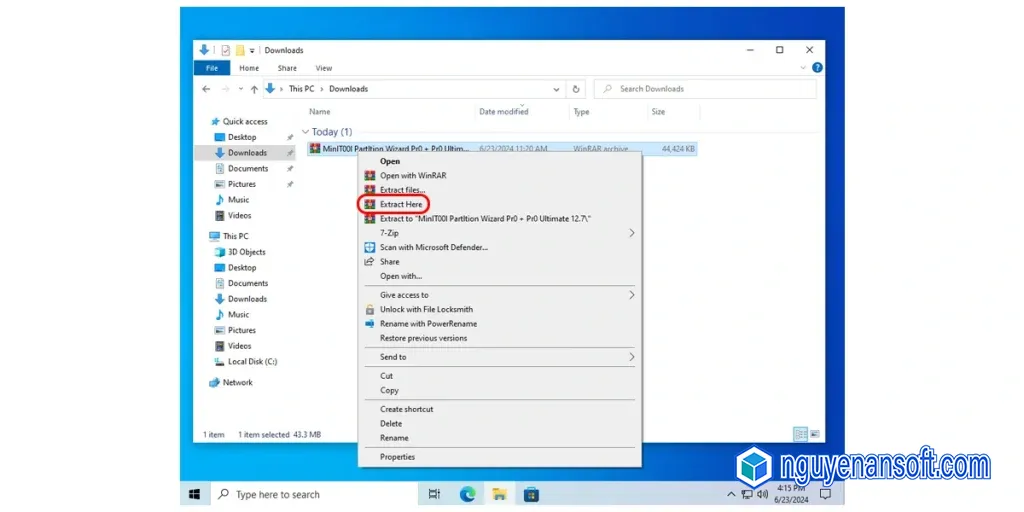
Task: Open Explorer help question mark
Action: pyautogui.click(x=817, y=68)
